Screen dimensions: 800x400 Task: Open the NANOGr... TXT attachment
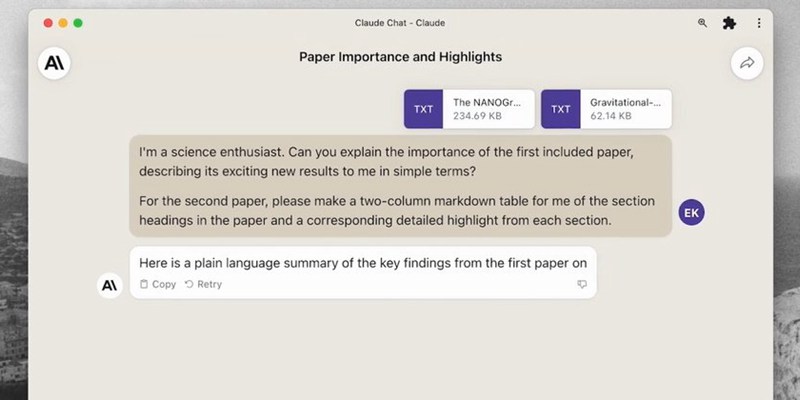[x=469, y=109]
